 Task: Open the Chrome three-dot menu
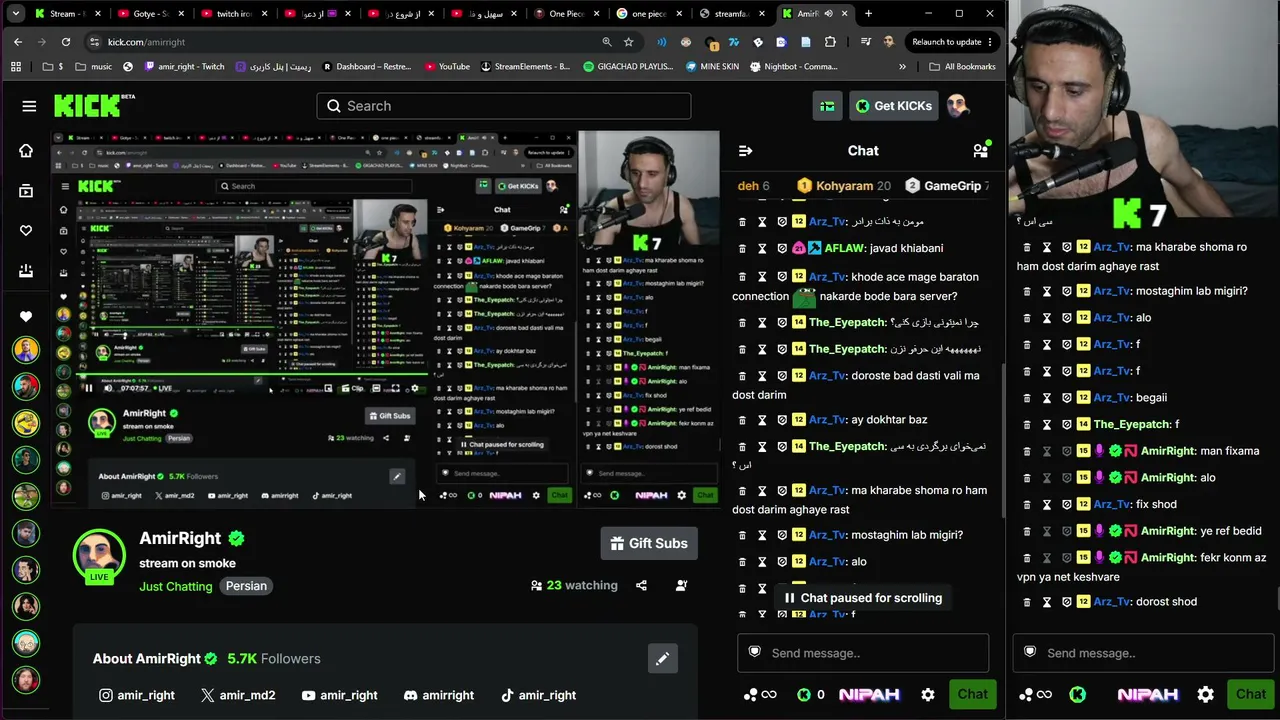(990, 42)
